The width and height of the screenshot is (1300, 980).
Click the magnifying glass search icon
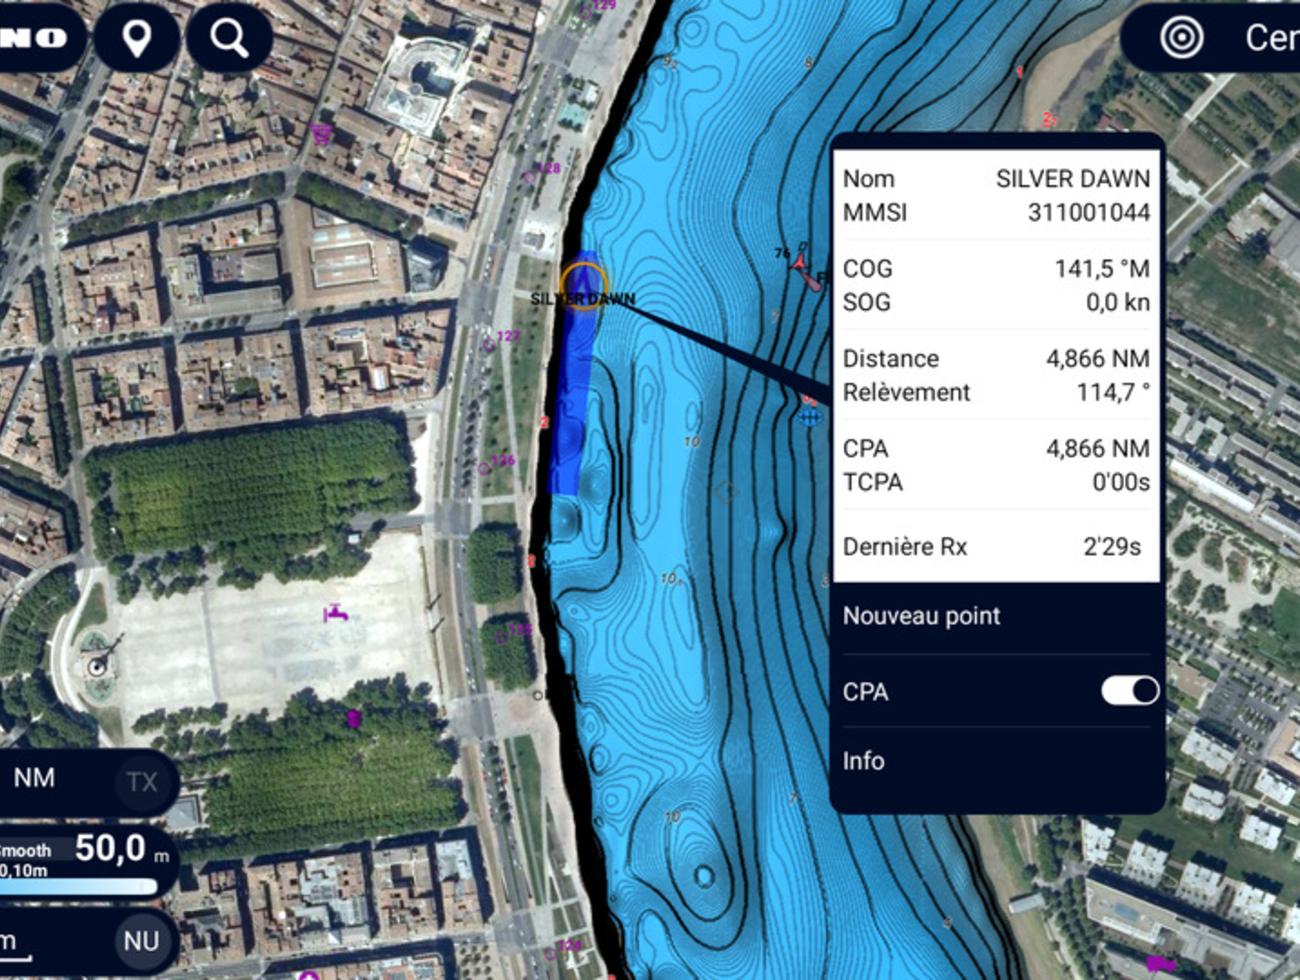[x=229, y=38]
